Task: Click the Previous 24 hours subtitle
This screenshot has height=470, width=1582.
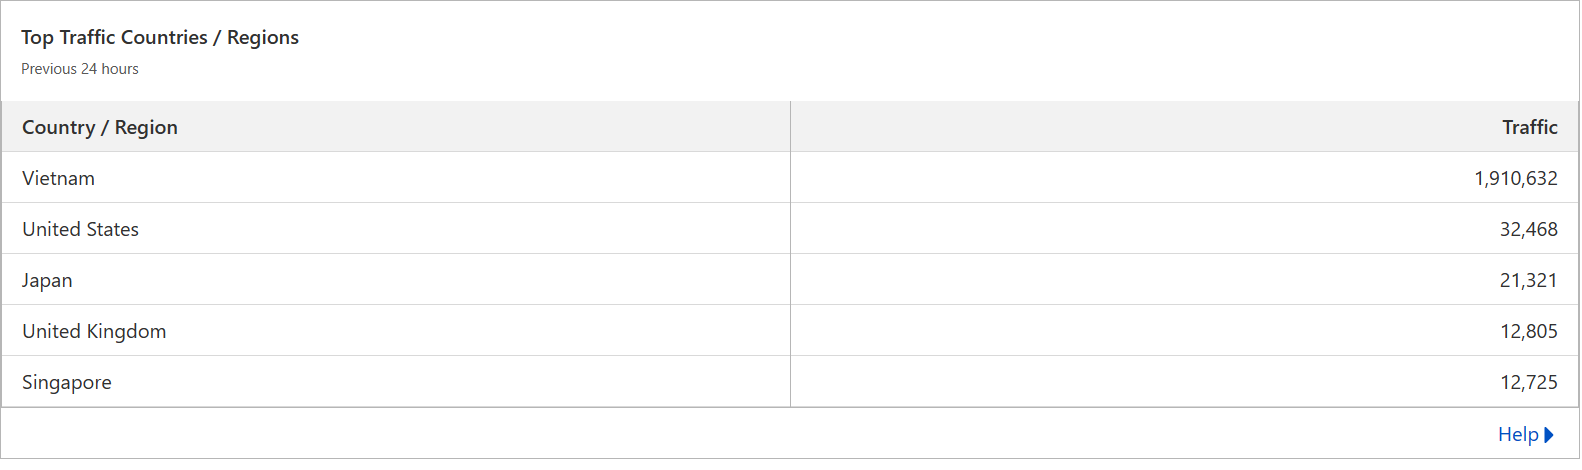Action: 80,69
